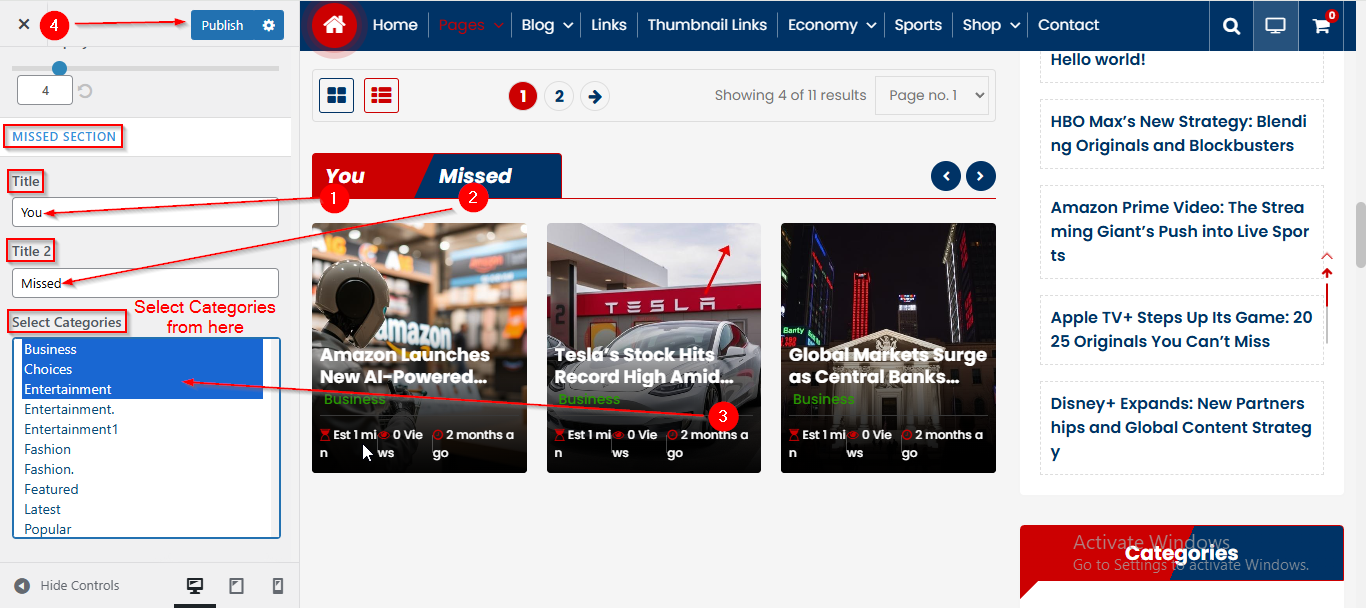The width and height of the screenshot is (1366, 608).
Task: Open the search magnifier icon
Action: (x=1231, y=26)
